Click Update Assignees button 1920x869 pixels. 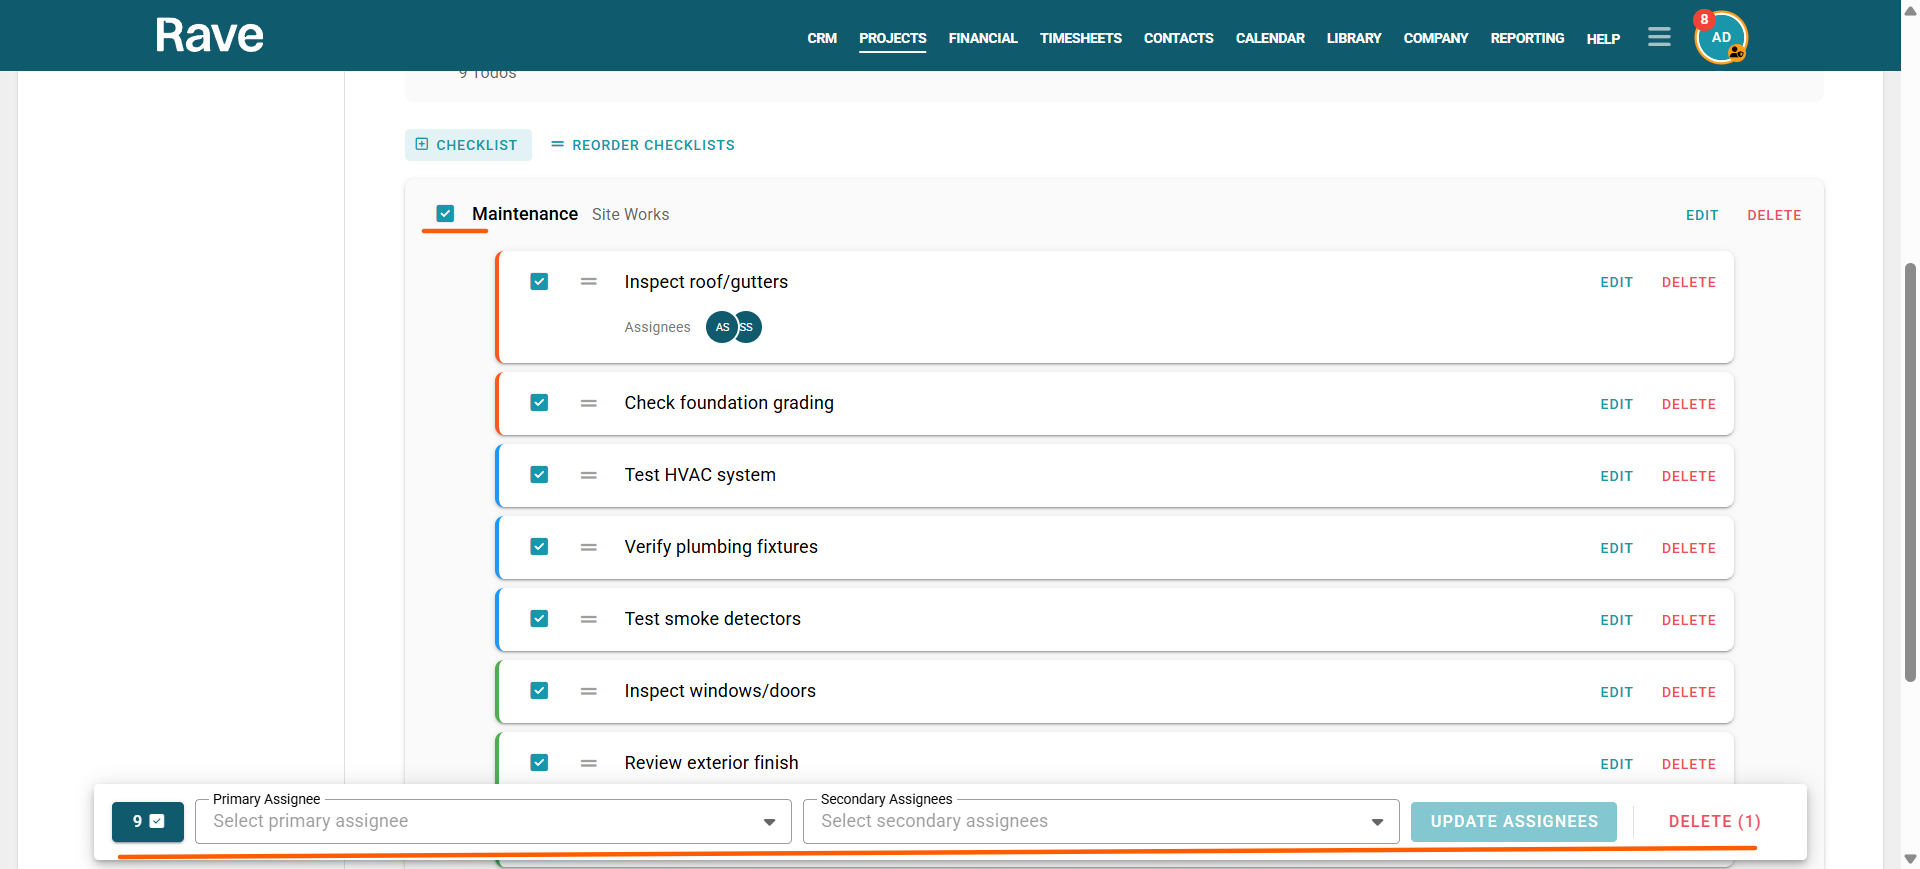[x=1514, y=822]
